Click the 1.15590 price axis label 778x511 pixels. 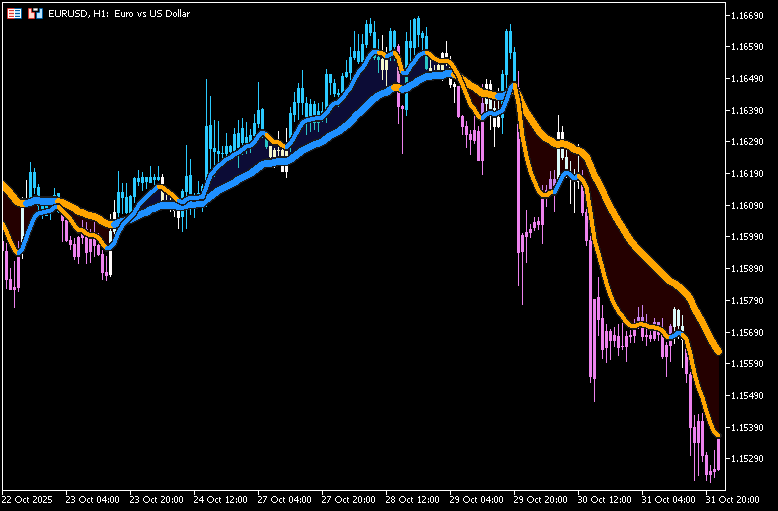pos(749,364)
